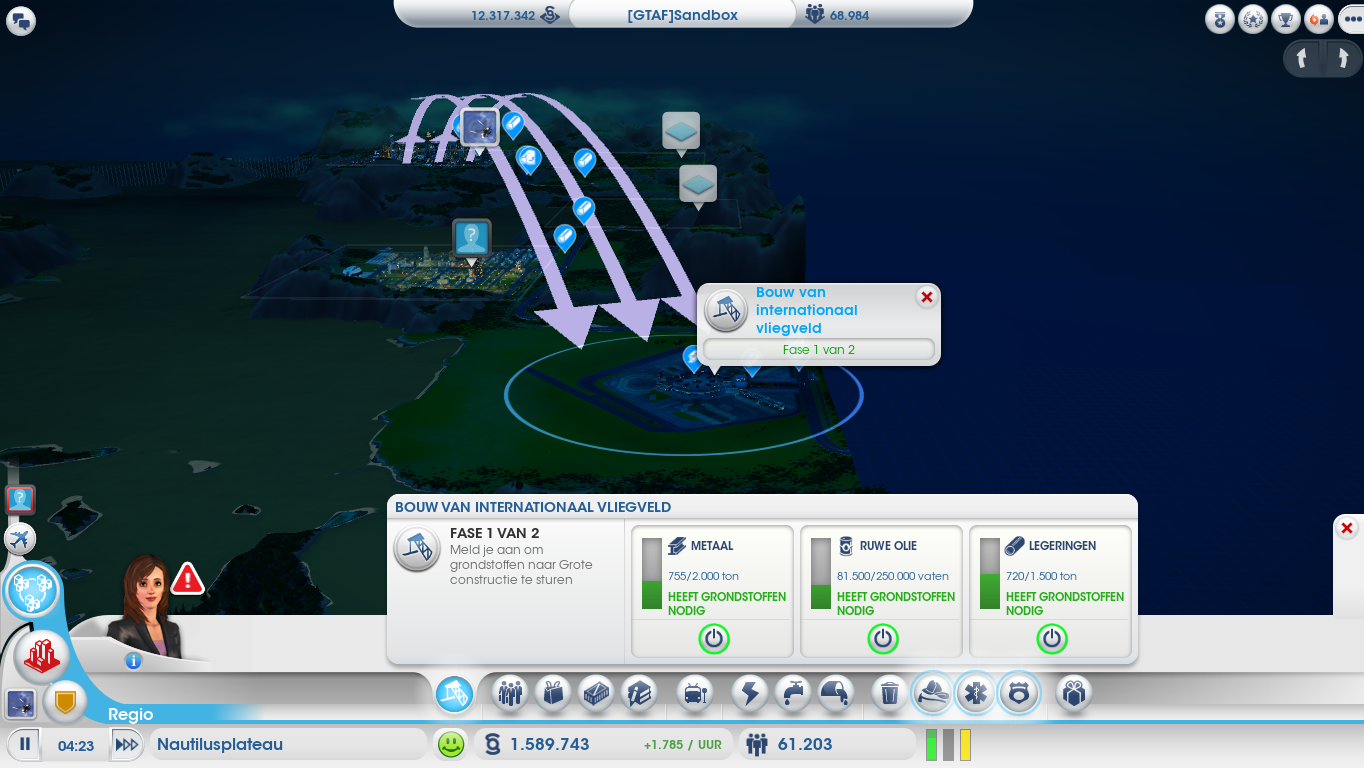Open the airplane great work icon
This screenshot has width=1364, height=768.
(x=20, y=539)
